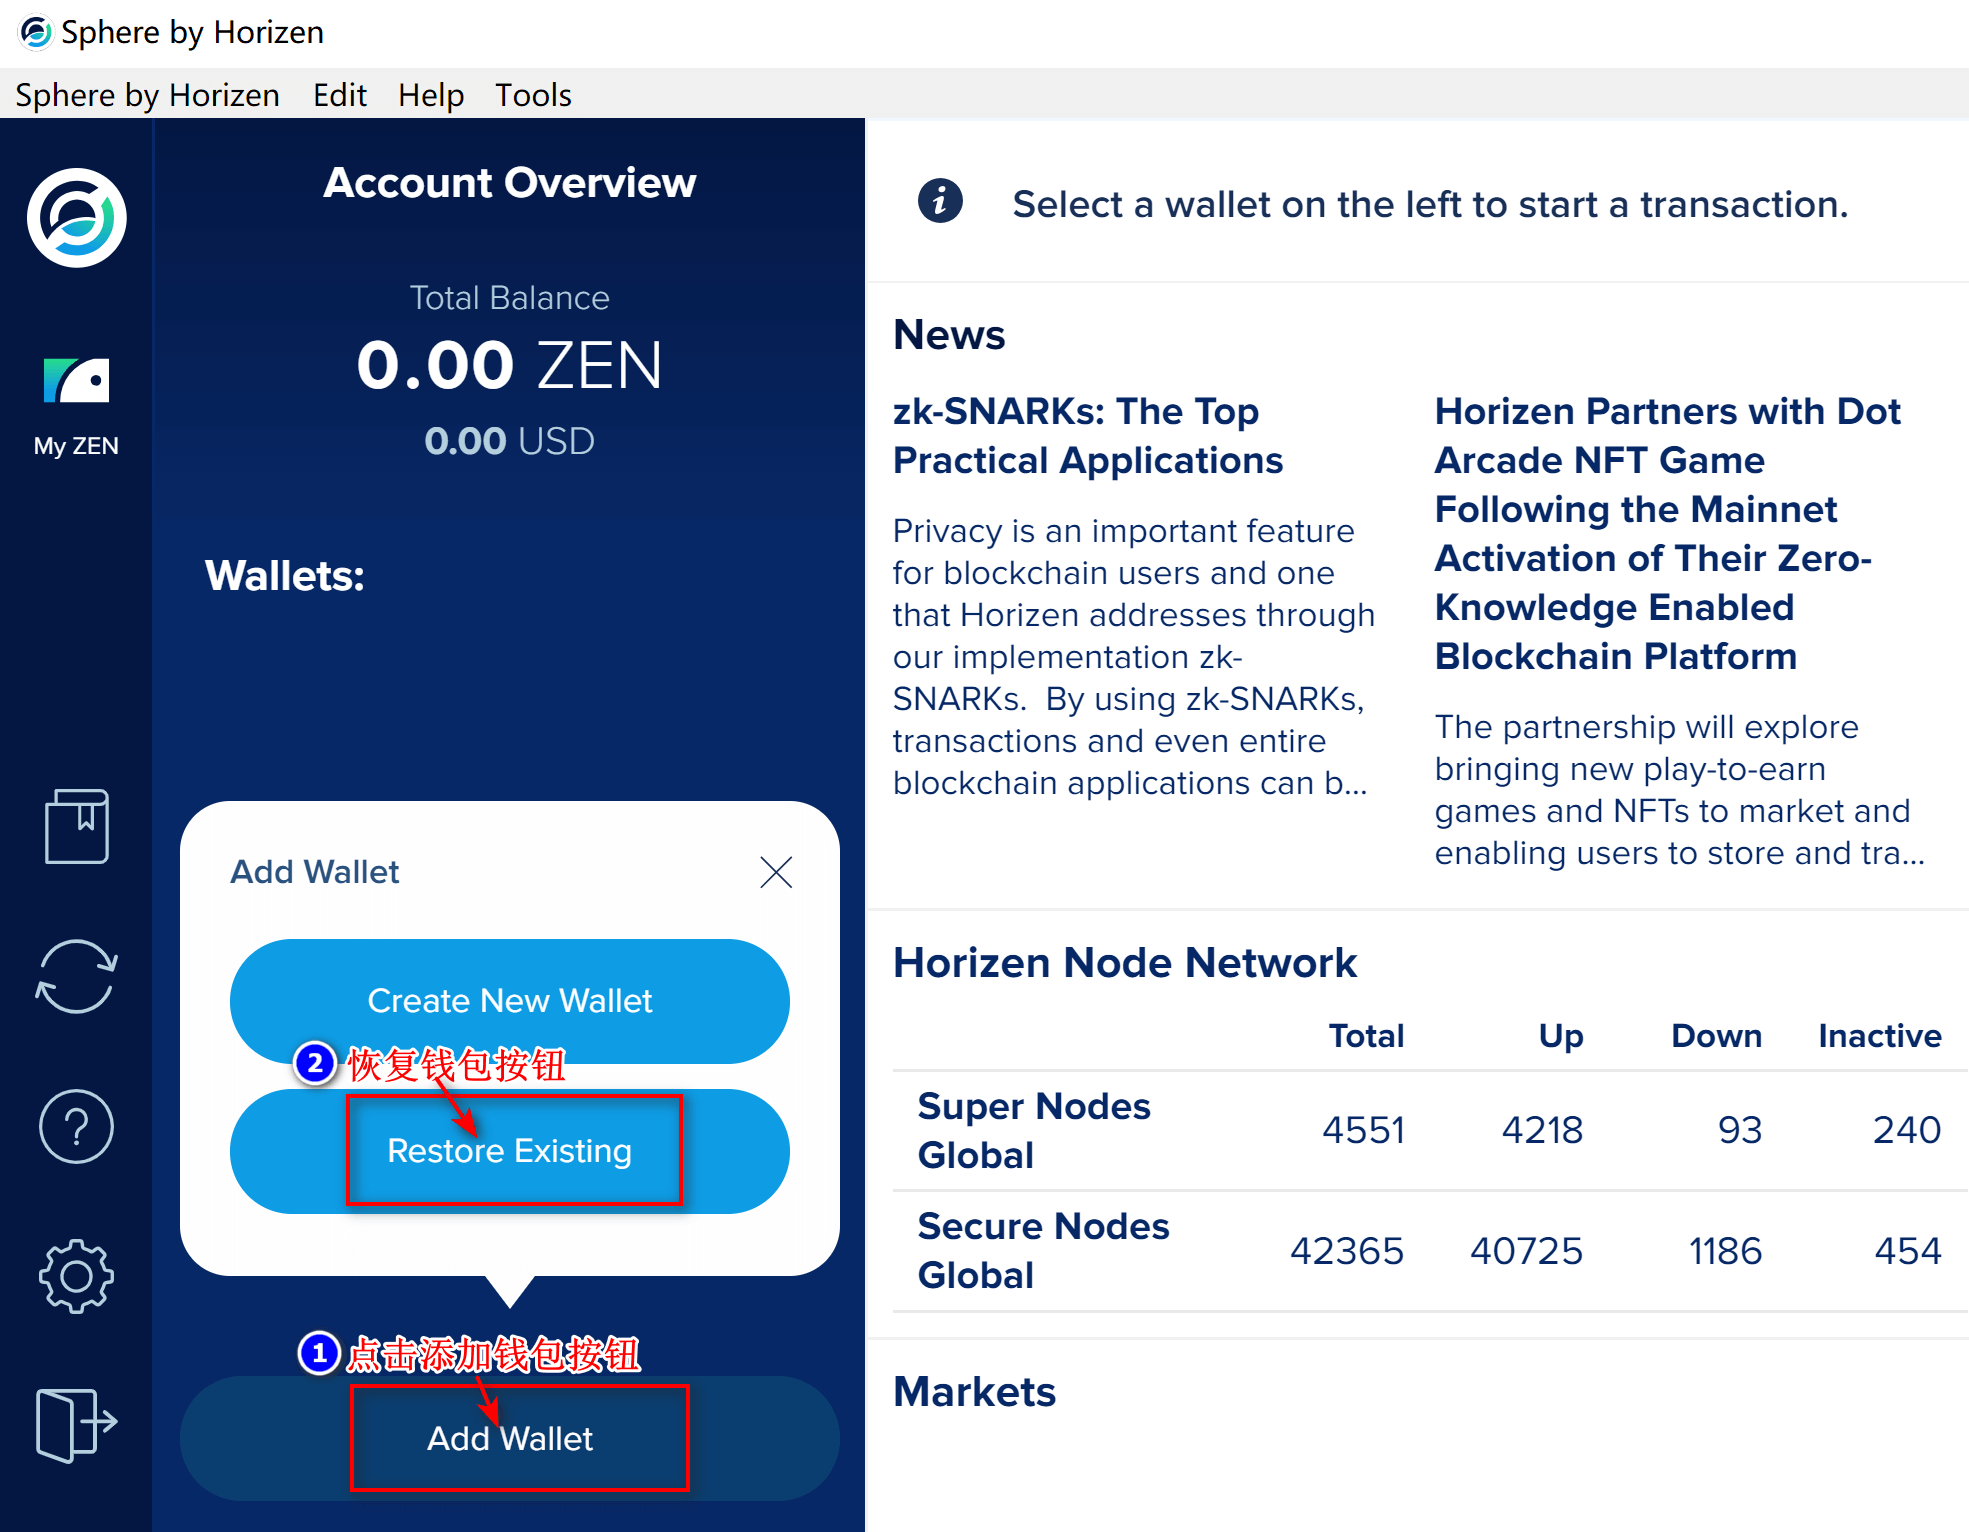The image size is (1969, 1532).
Task: Click the 'Privacy is an important feature' summary
Action: click(1134, 656)
